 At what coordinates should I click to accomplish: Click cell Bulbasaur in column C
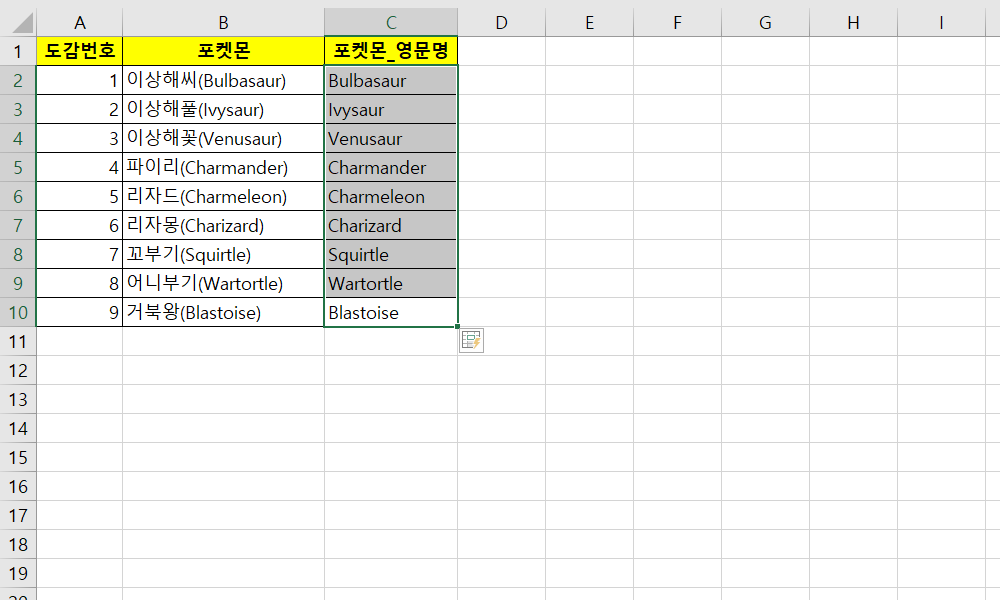(391, 80)
